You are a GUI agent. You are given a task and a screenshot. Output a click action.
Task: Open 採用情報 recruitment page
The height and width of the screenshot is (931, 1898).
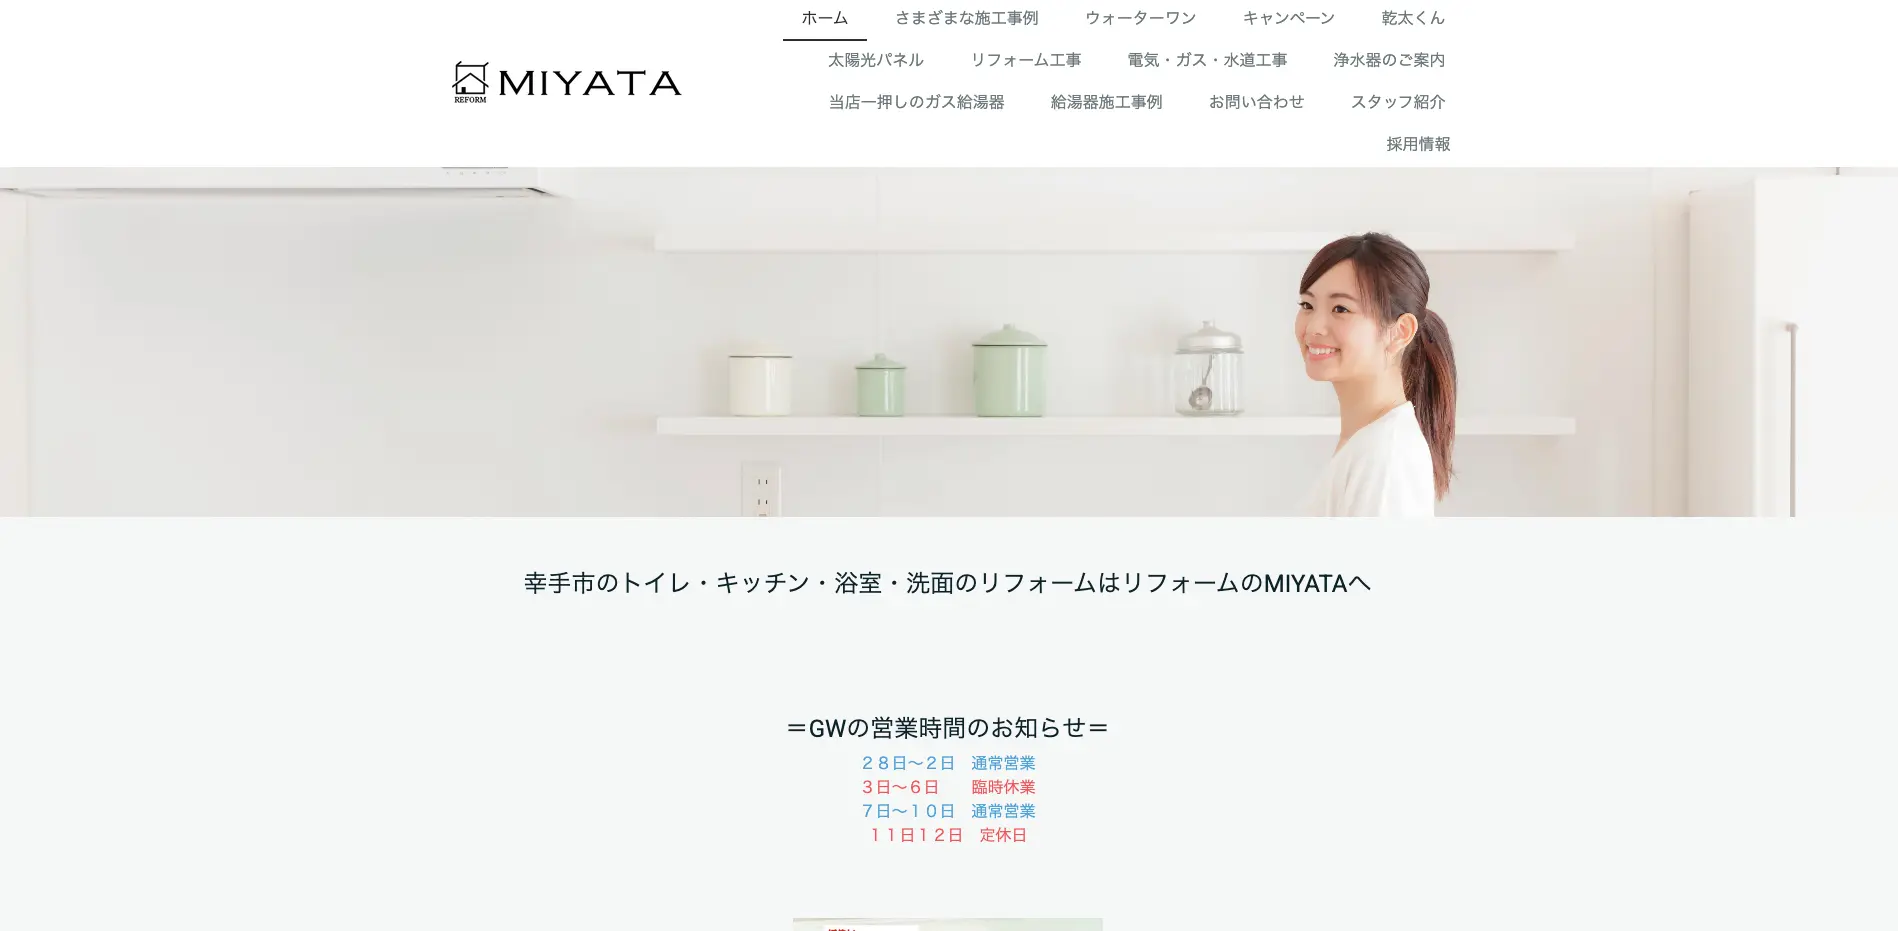[x=1418, y=144]
